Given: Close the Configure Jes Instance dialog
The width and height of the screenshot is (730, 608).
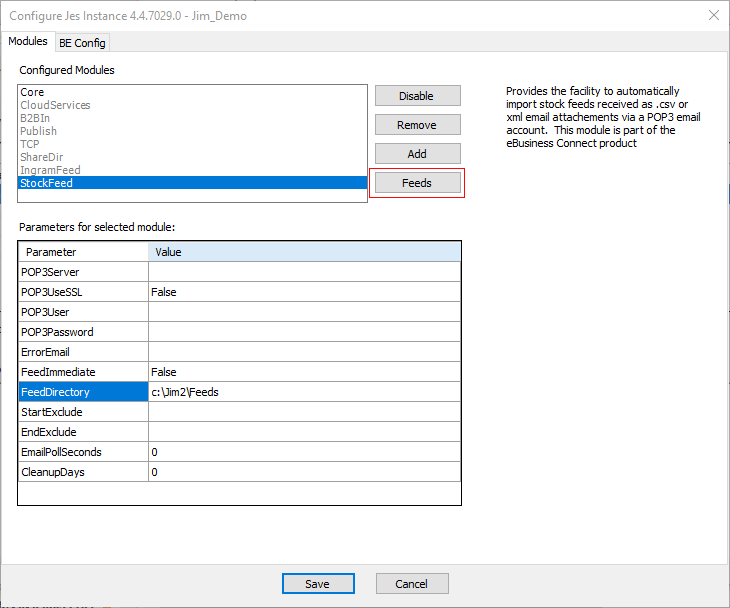Looking at the screenshot, I should point(713,15).
